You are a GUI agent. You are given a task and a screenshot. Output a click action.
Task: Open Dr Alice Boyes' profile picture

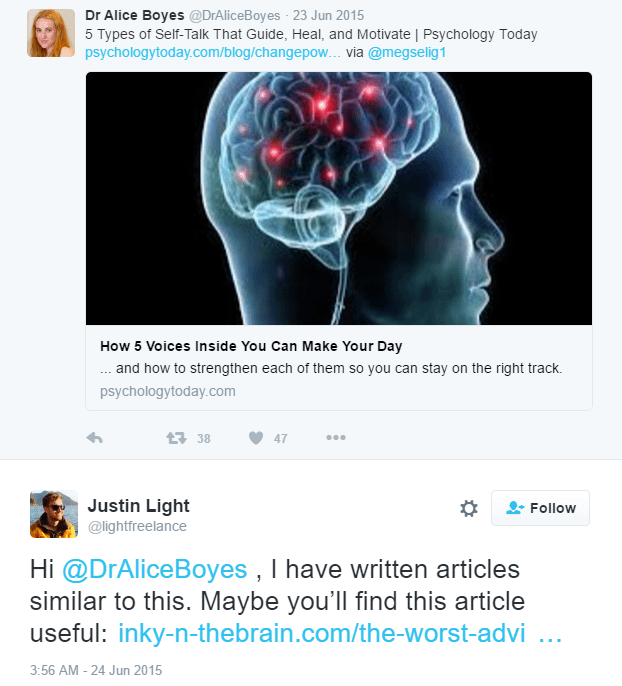[51, 33]
